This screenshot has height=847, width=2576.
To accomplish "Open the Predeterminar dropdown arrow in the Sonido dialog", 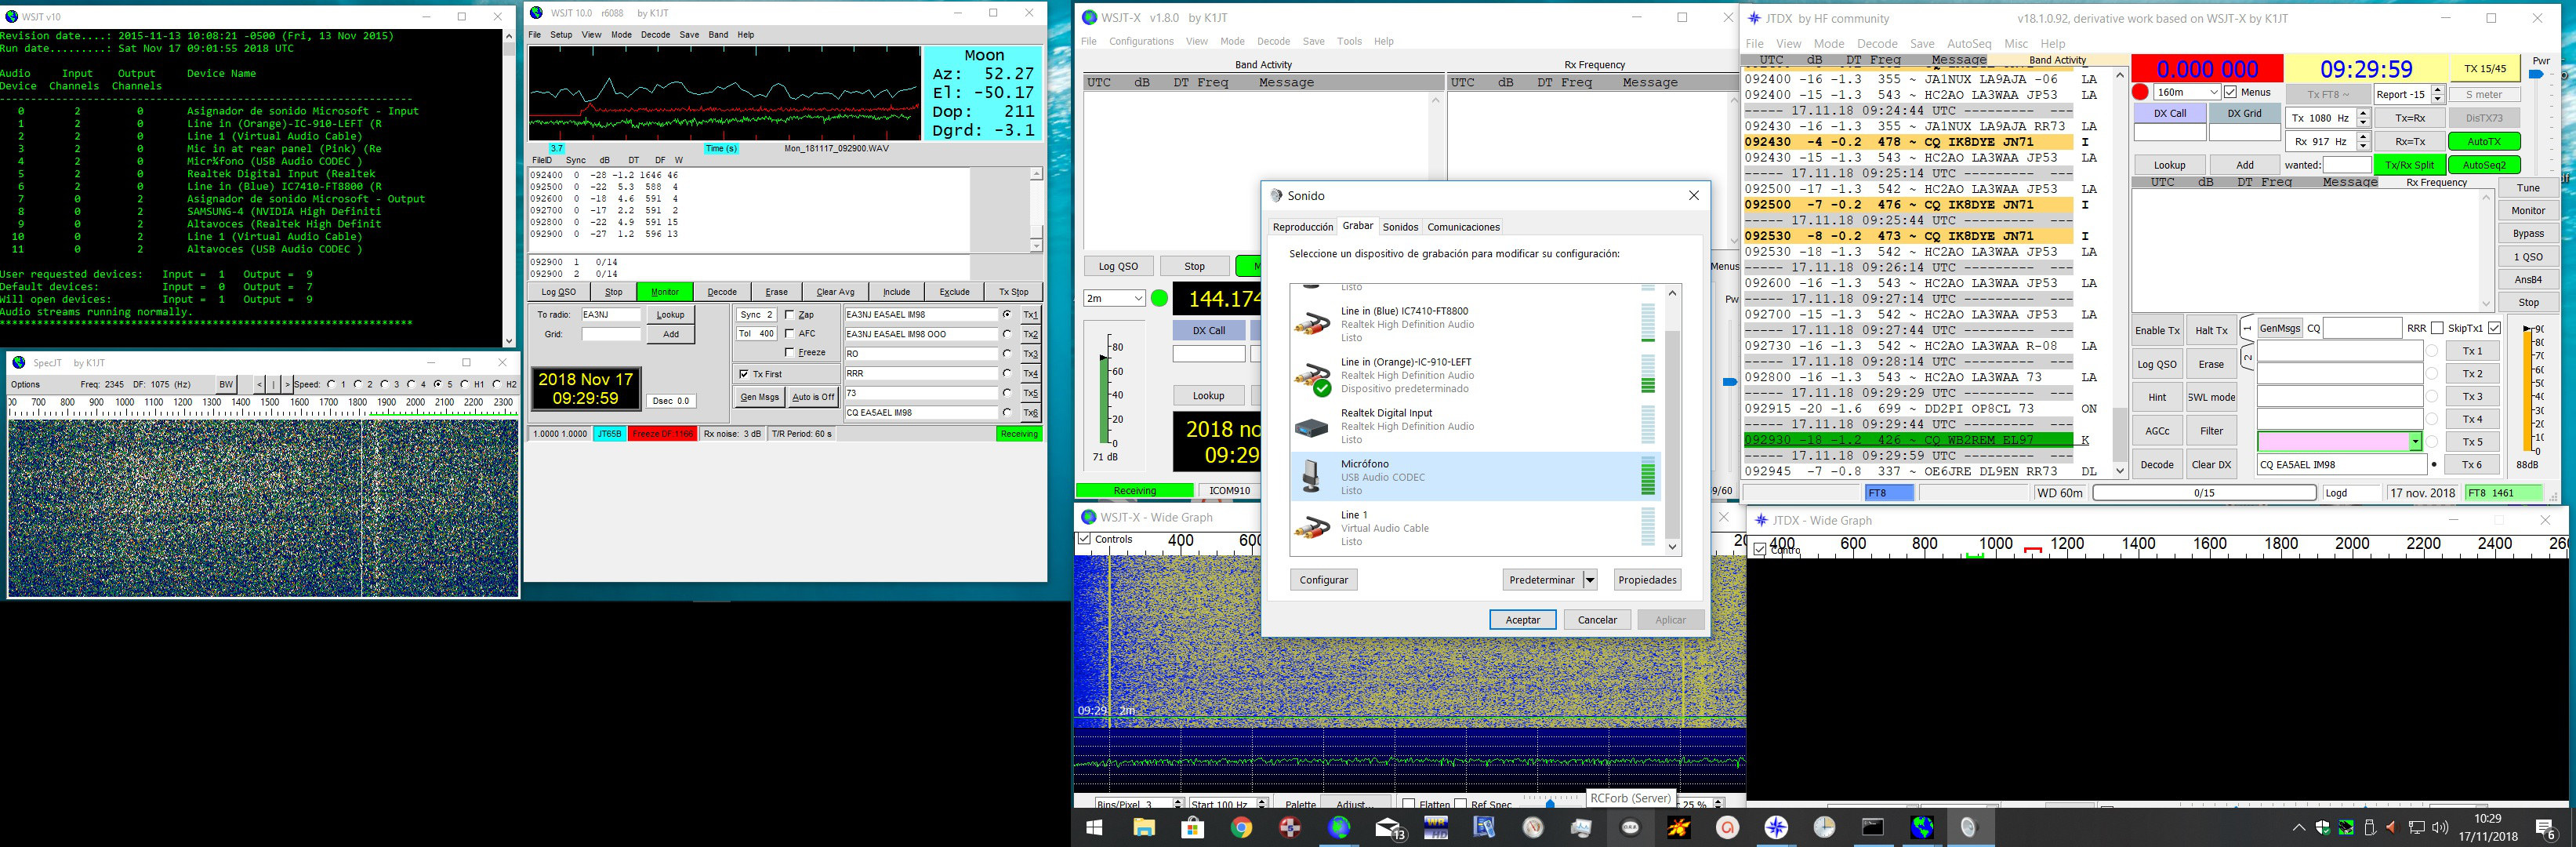I will (x=1590, y=580).
